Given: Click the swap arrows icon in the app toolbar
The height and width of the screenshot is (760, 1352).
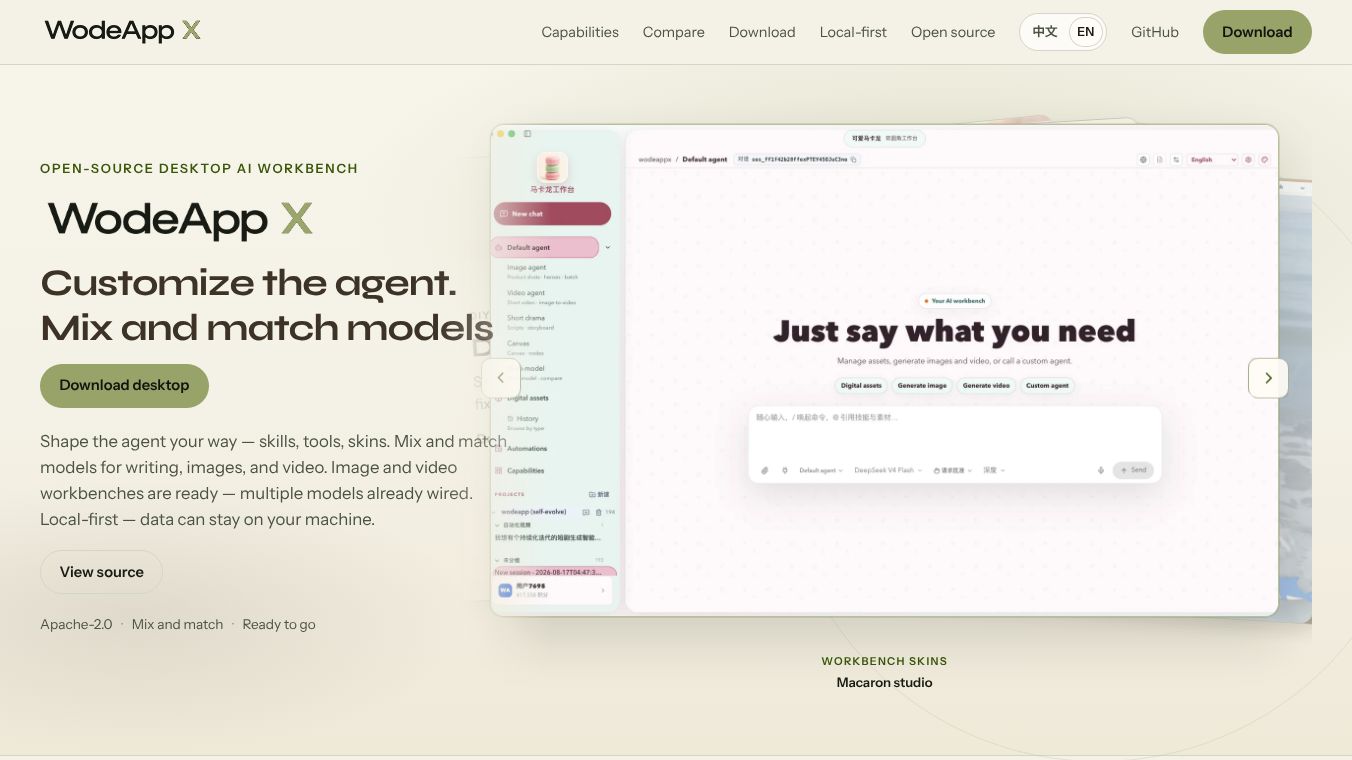Looking at the screenshot, I should [x=1176, y=159].
